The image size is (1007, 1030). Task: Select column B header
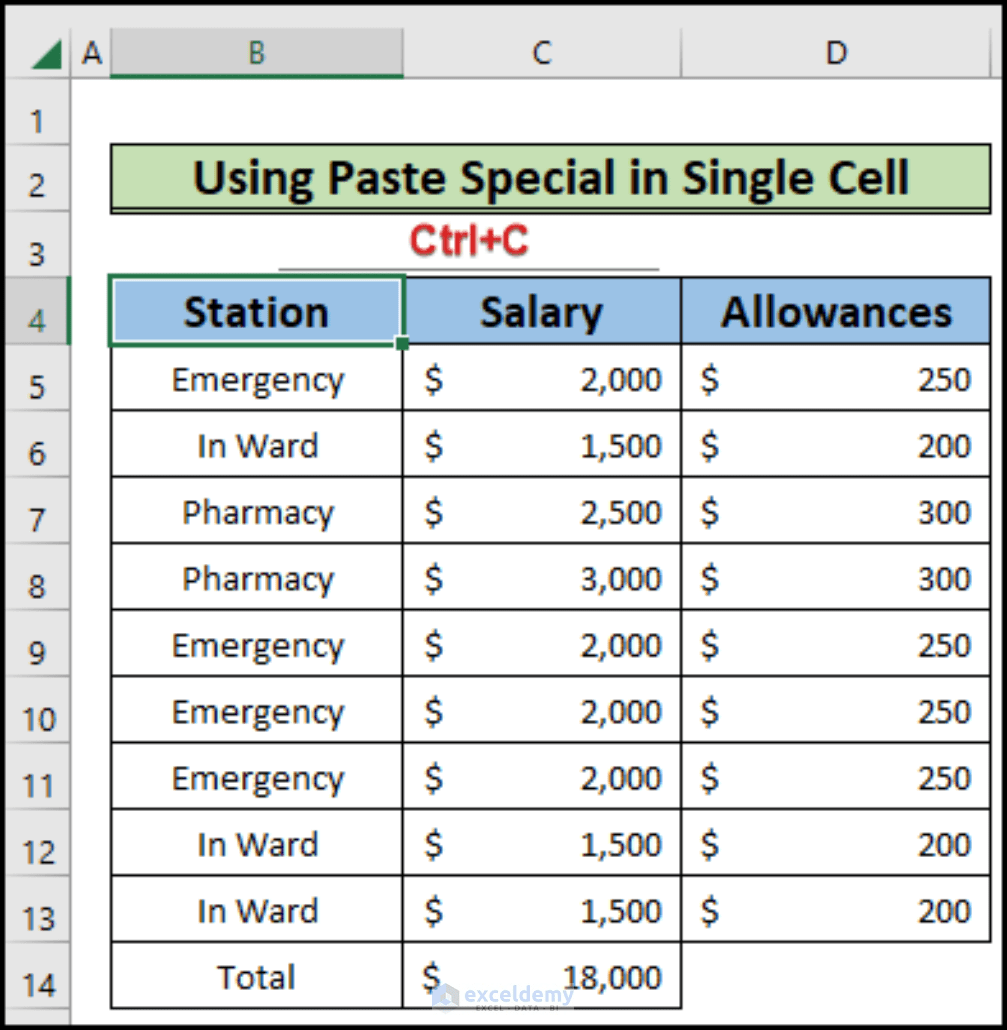(x=257, y=53)
